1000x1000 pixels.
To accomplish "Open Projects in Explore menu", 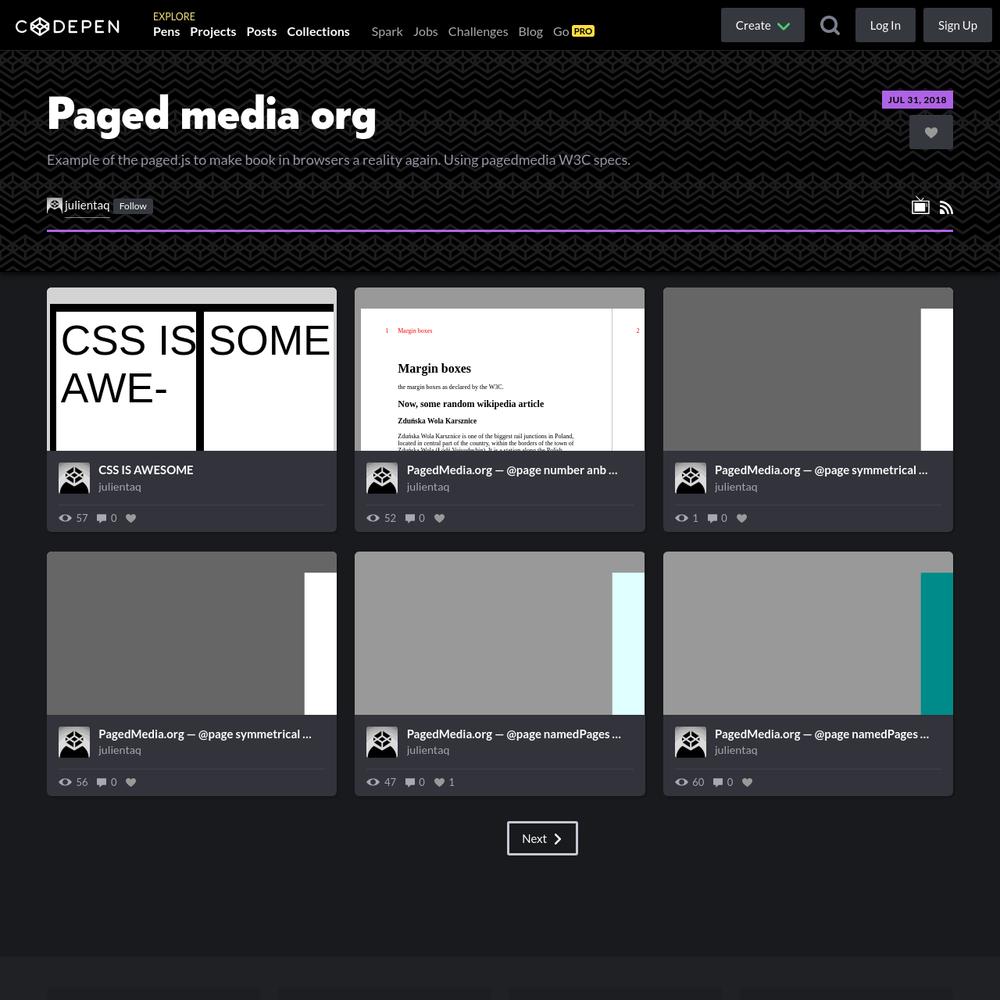I will (213, 31).
